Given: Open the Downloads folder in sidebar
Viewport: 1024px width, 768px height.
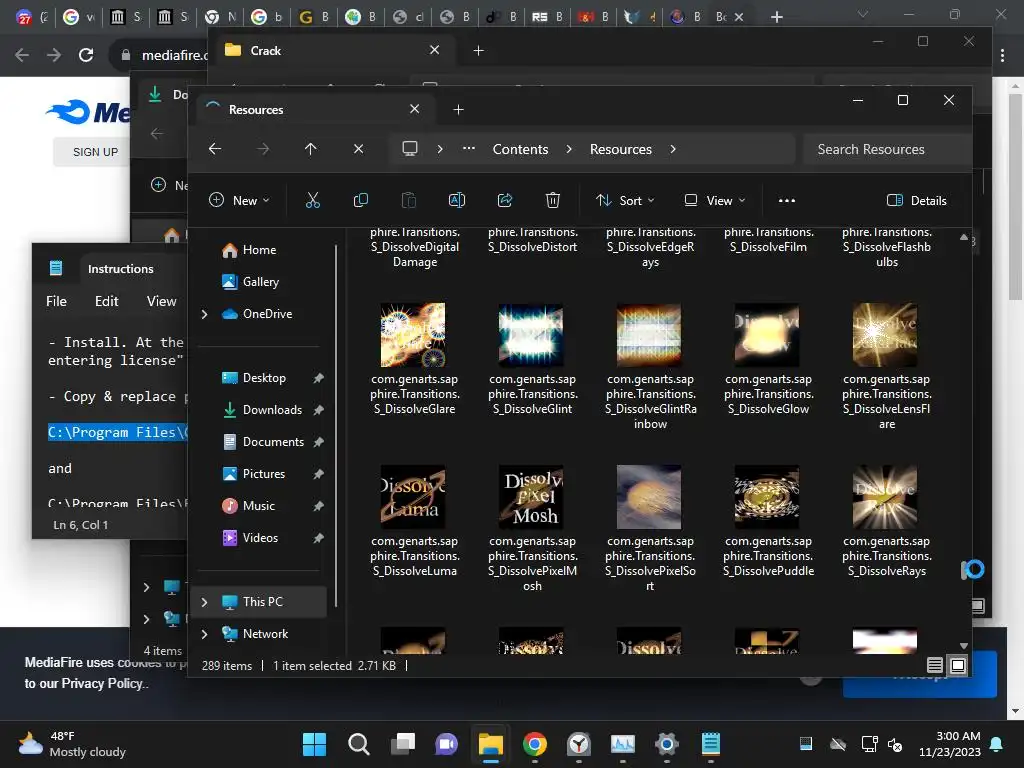Looking at the screenshot, I should (272, 410).
